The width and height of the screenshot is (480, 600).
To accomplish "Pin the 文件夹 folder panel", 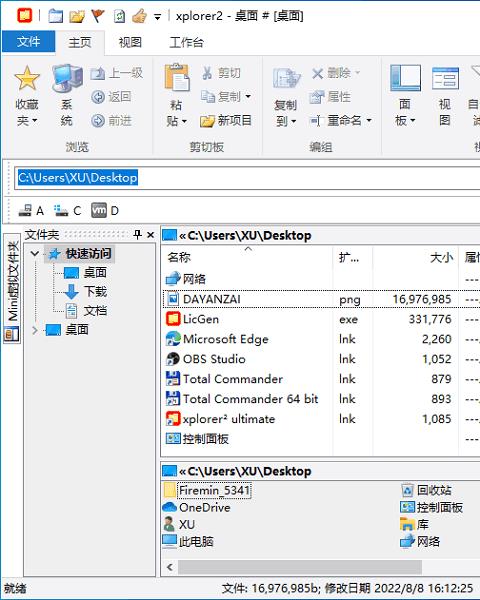I will click(x=137, y=234).
